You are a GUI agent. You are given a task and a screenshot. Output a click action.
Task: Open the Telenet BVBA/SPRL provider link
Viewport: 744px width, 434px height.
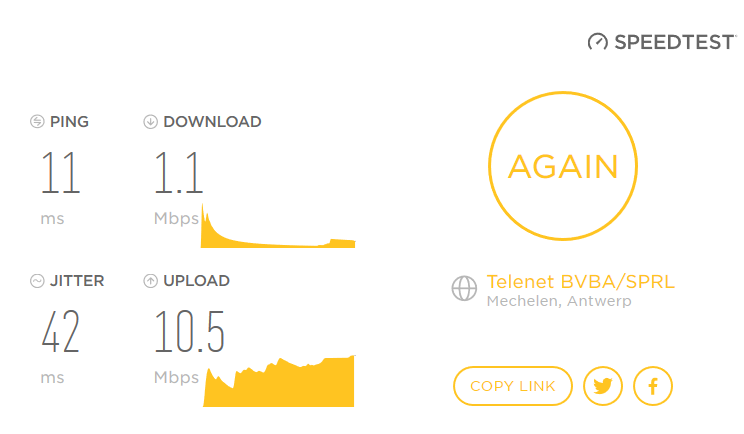click(580, 281)
